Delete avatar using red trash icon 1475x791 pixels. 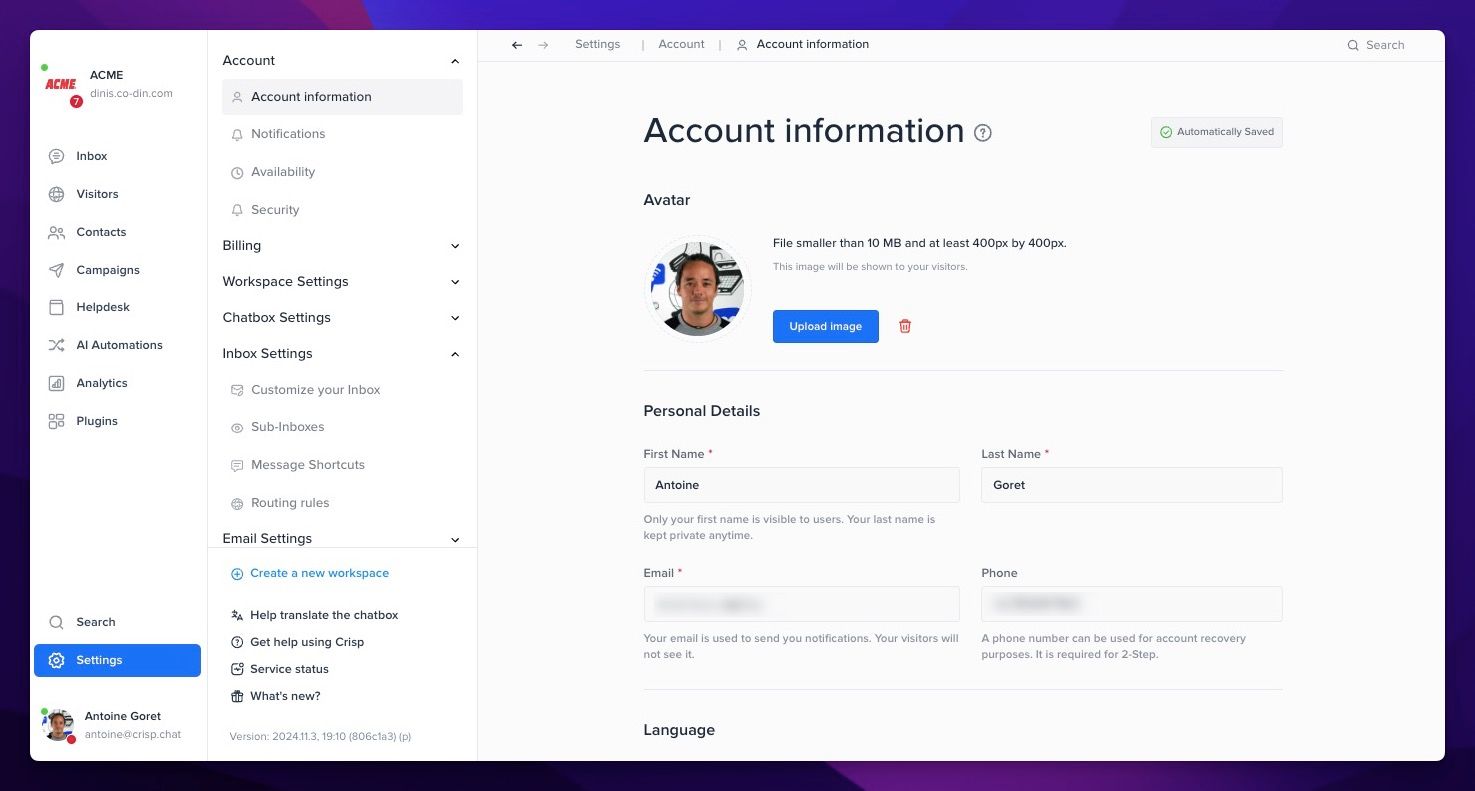[x=905, y=326]
